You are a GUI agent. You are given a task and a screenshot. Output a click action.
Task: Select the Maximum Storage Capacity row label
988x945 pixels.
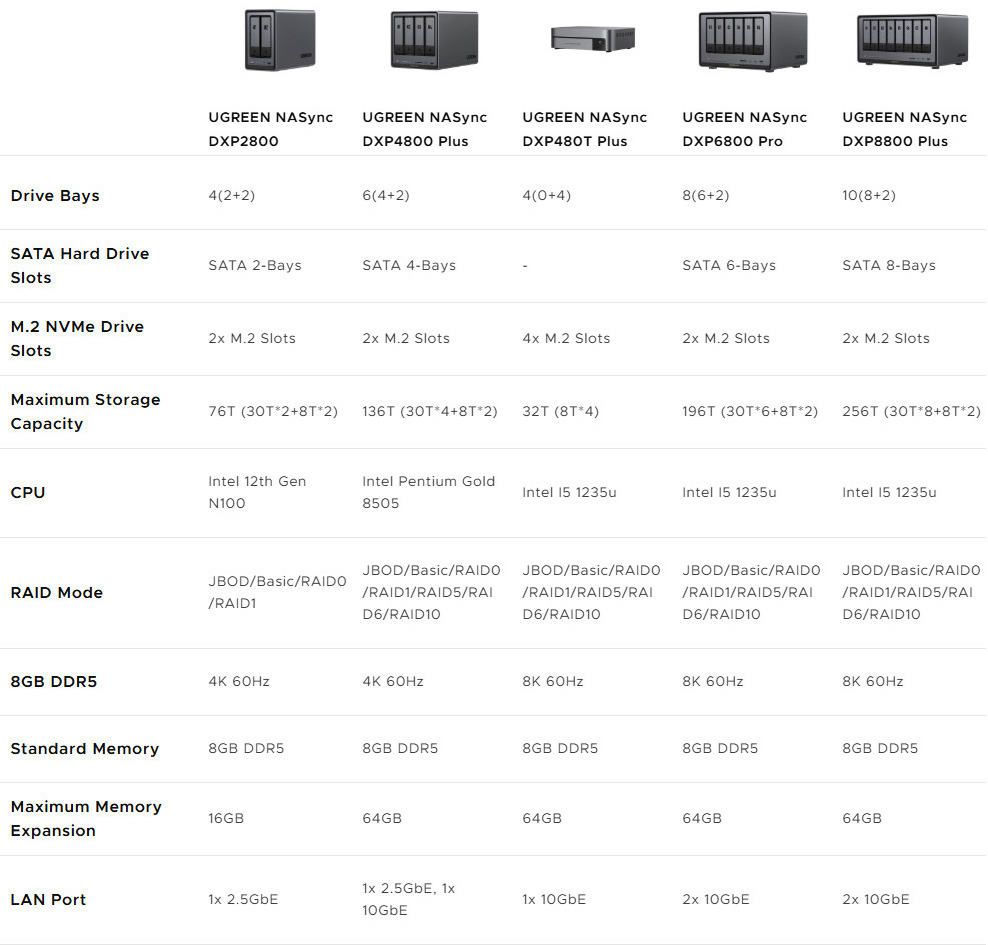pos(85,411)
